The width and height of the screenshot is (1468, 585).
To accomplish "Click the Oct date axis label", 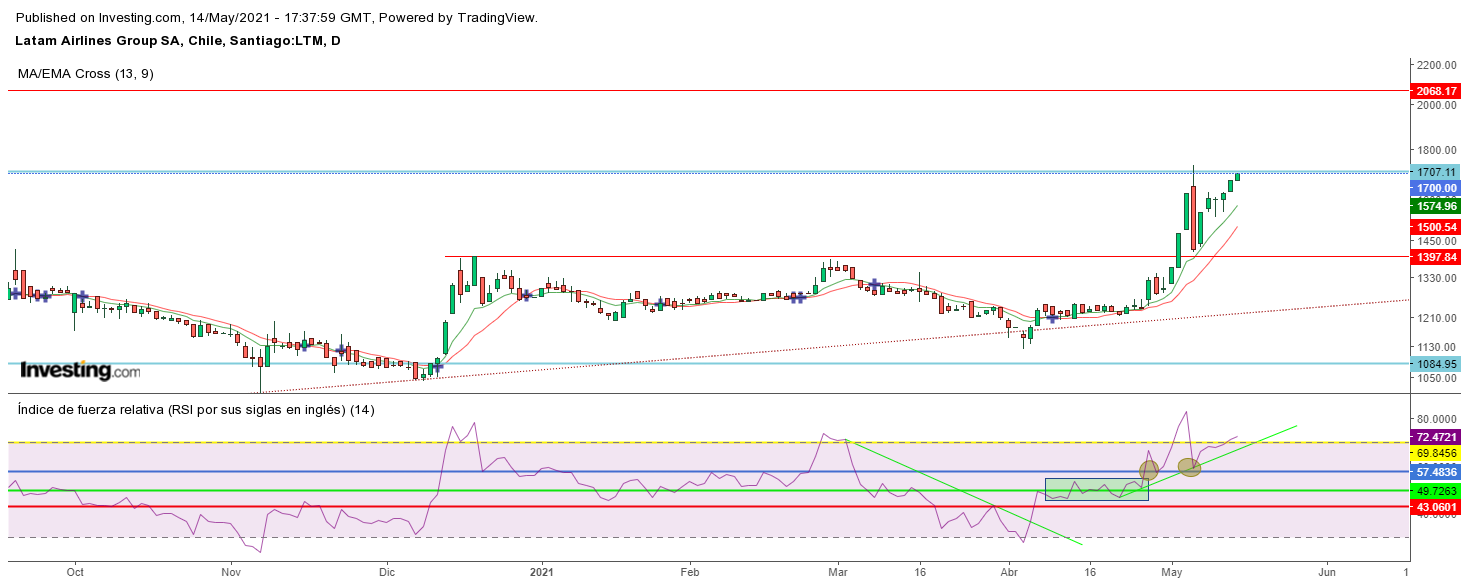I will (75, 573).
